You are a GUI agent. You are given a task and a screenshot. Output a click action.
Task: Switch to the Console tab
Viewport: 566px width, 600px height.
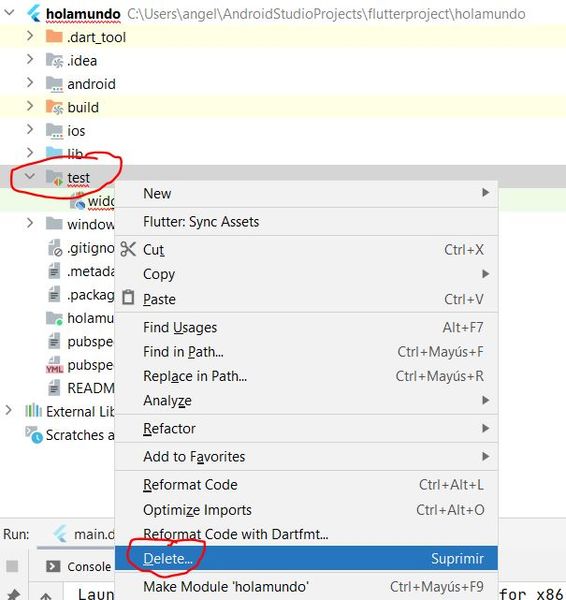(x=79, y=566)
